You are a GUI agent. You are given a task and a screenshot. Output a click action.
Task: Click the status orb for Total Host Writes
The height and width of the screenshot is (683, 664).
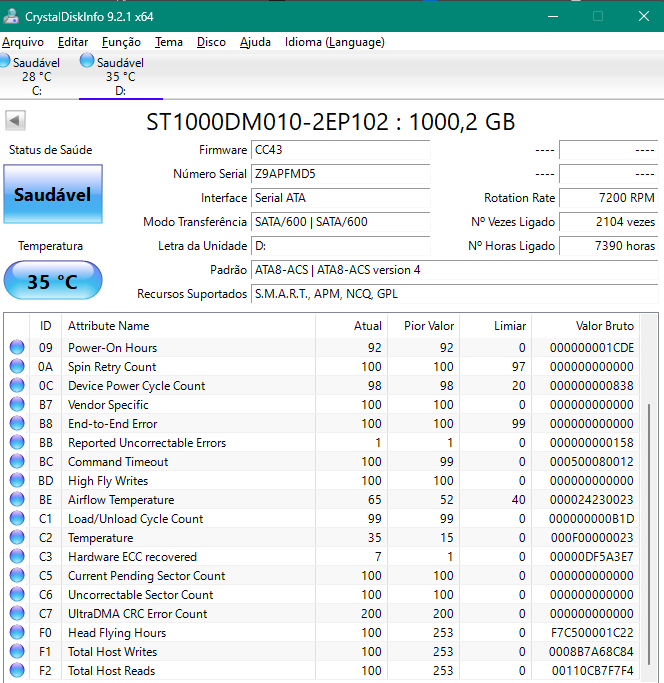17,652
